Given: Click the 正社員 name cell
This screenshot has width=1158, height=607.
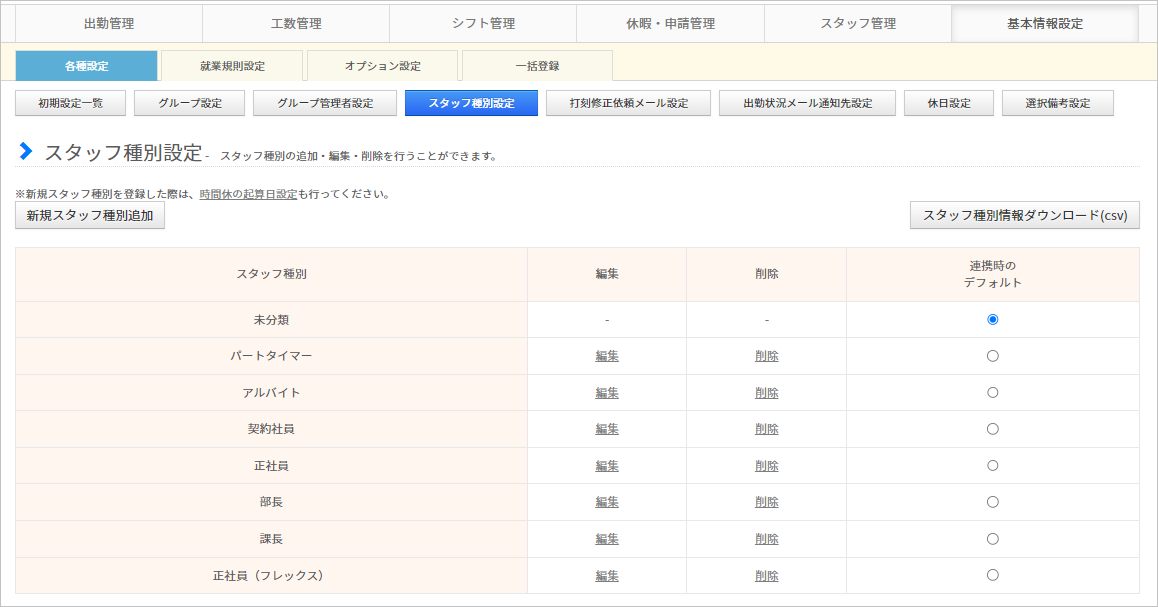Looking at the screenshot, I should pos(271,466).
